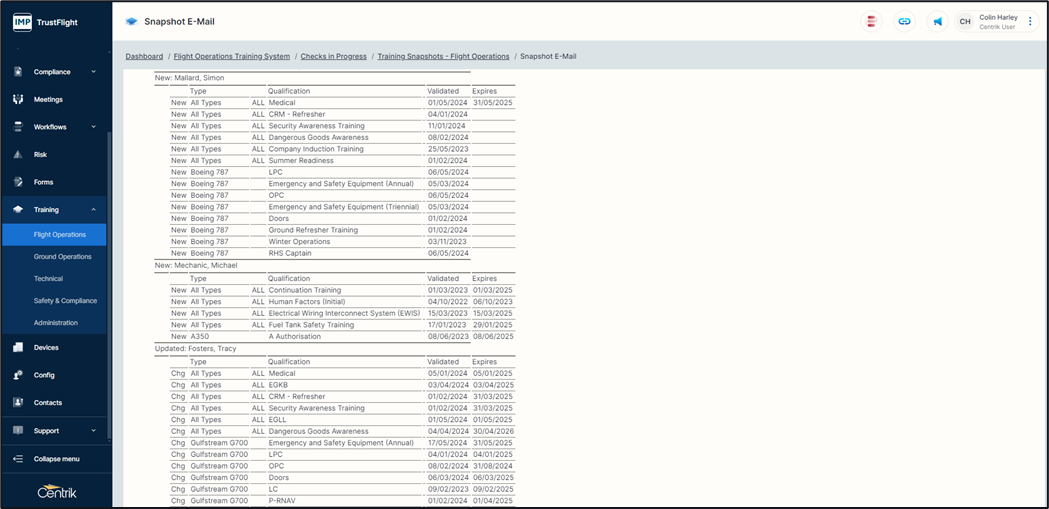Screen dimensions: 1049x509
Task: Open the Meetings sidebar icon
Action: [18, 100]
